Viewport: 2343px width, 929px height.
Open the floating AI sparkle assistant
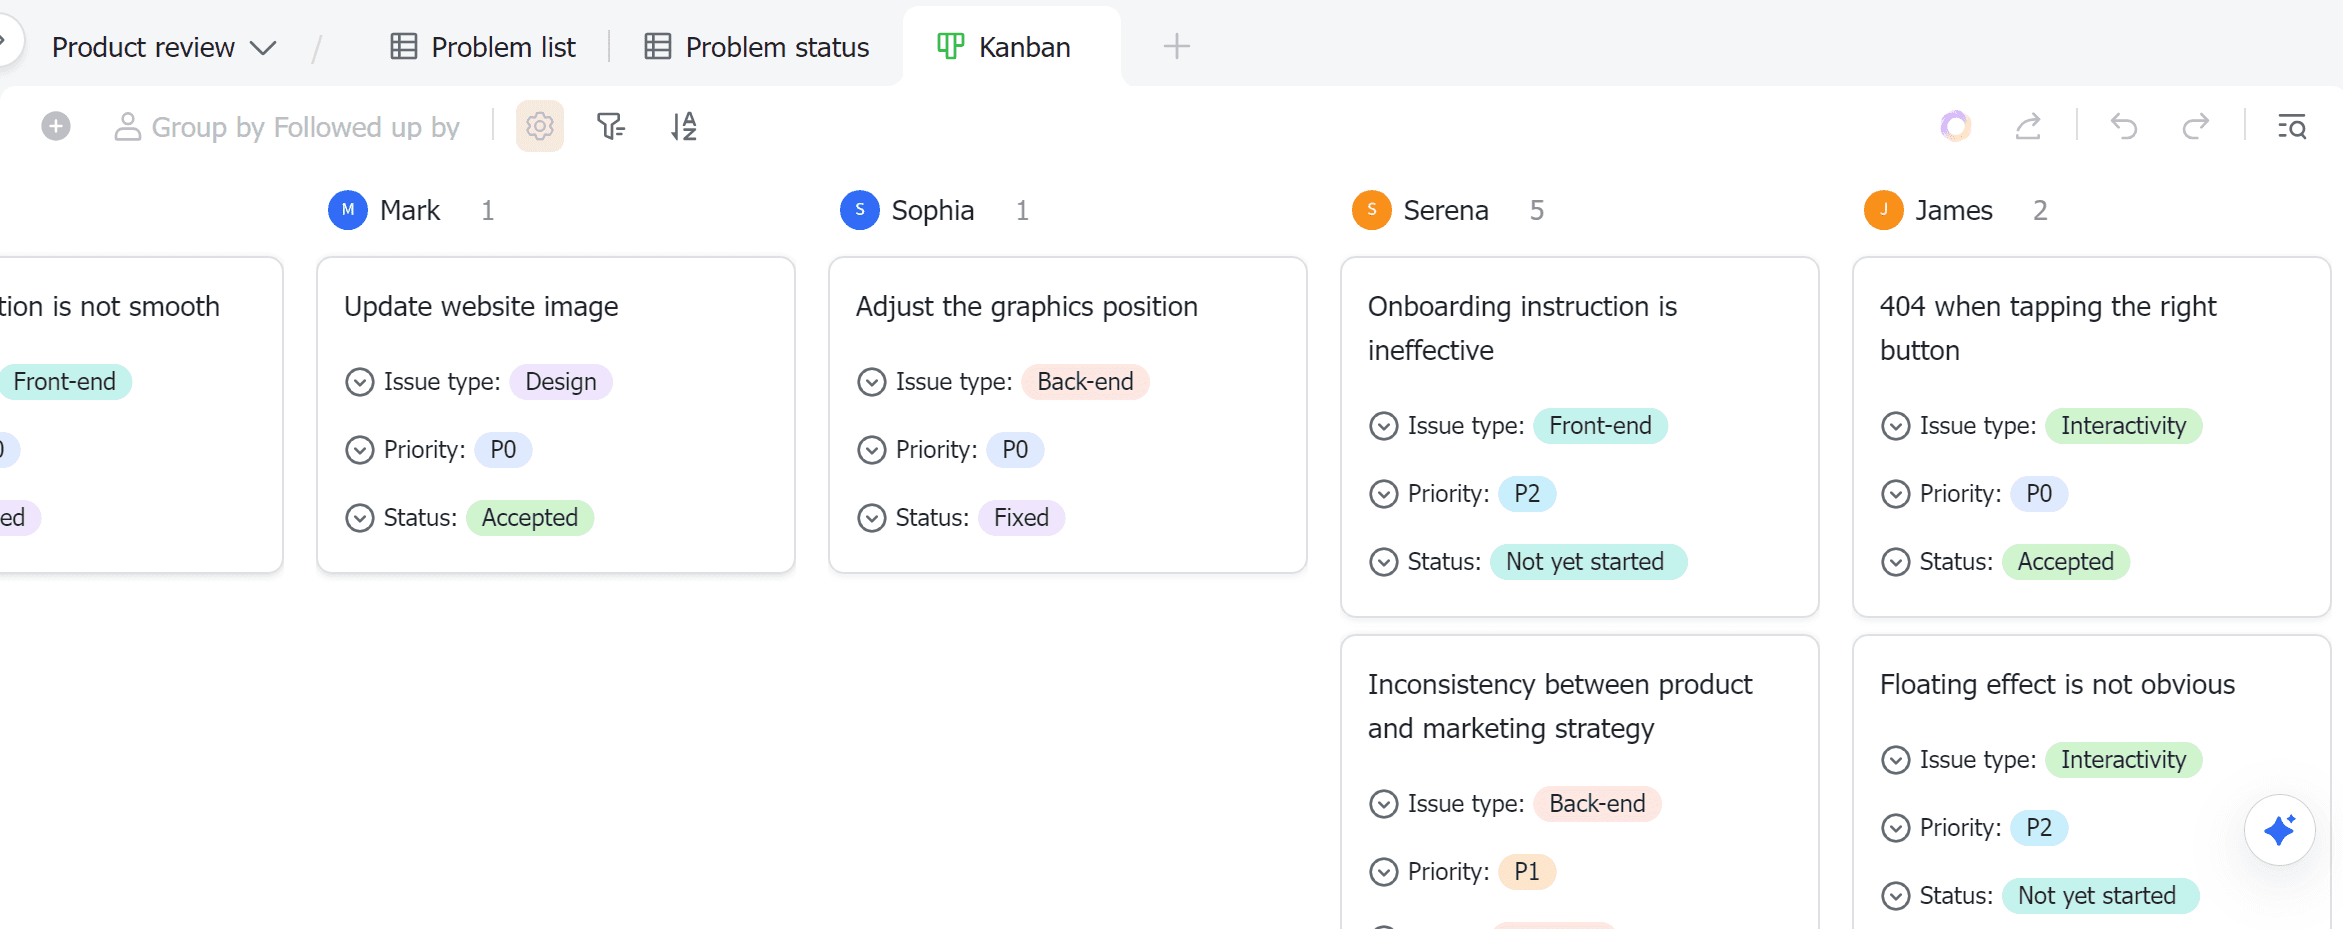2279,830
